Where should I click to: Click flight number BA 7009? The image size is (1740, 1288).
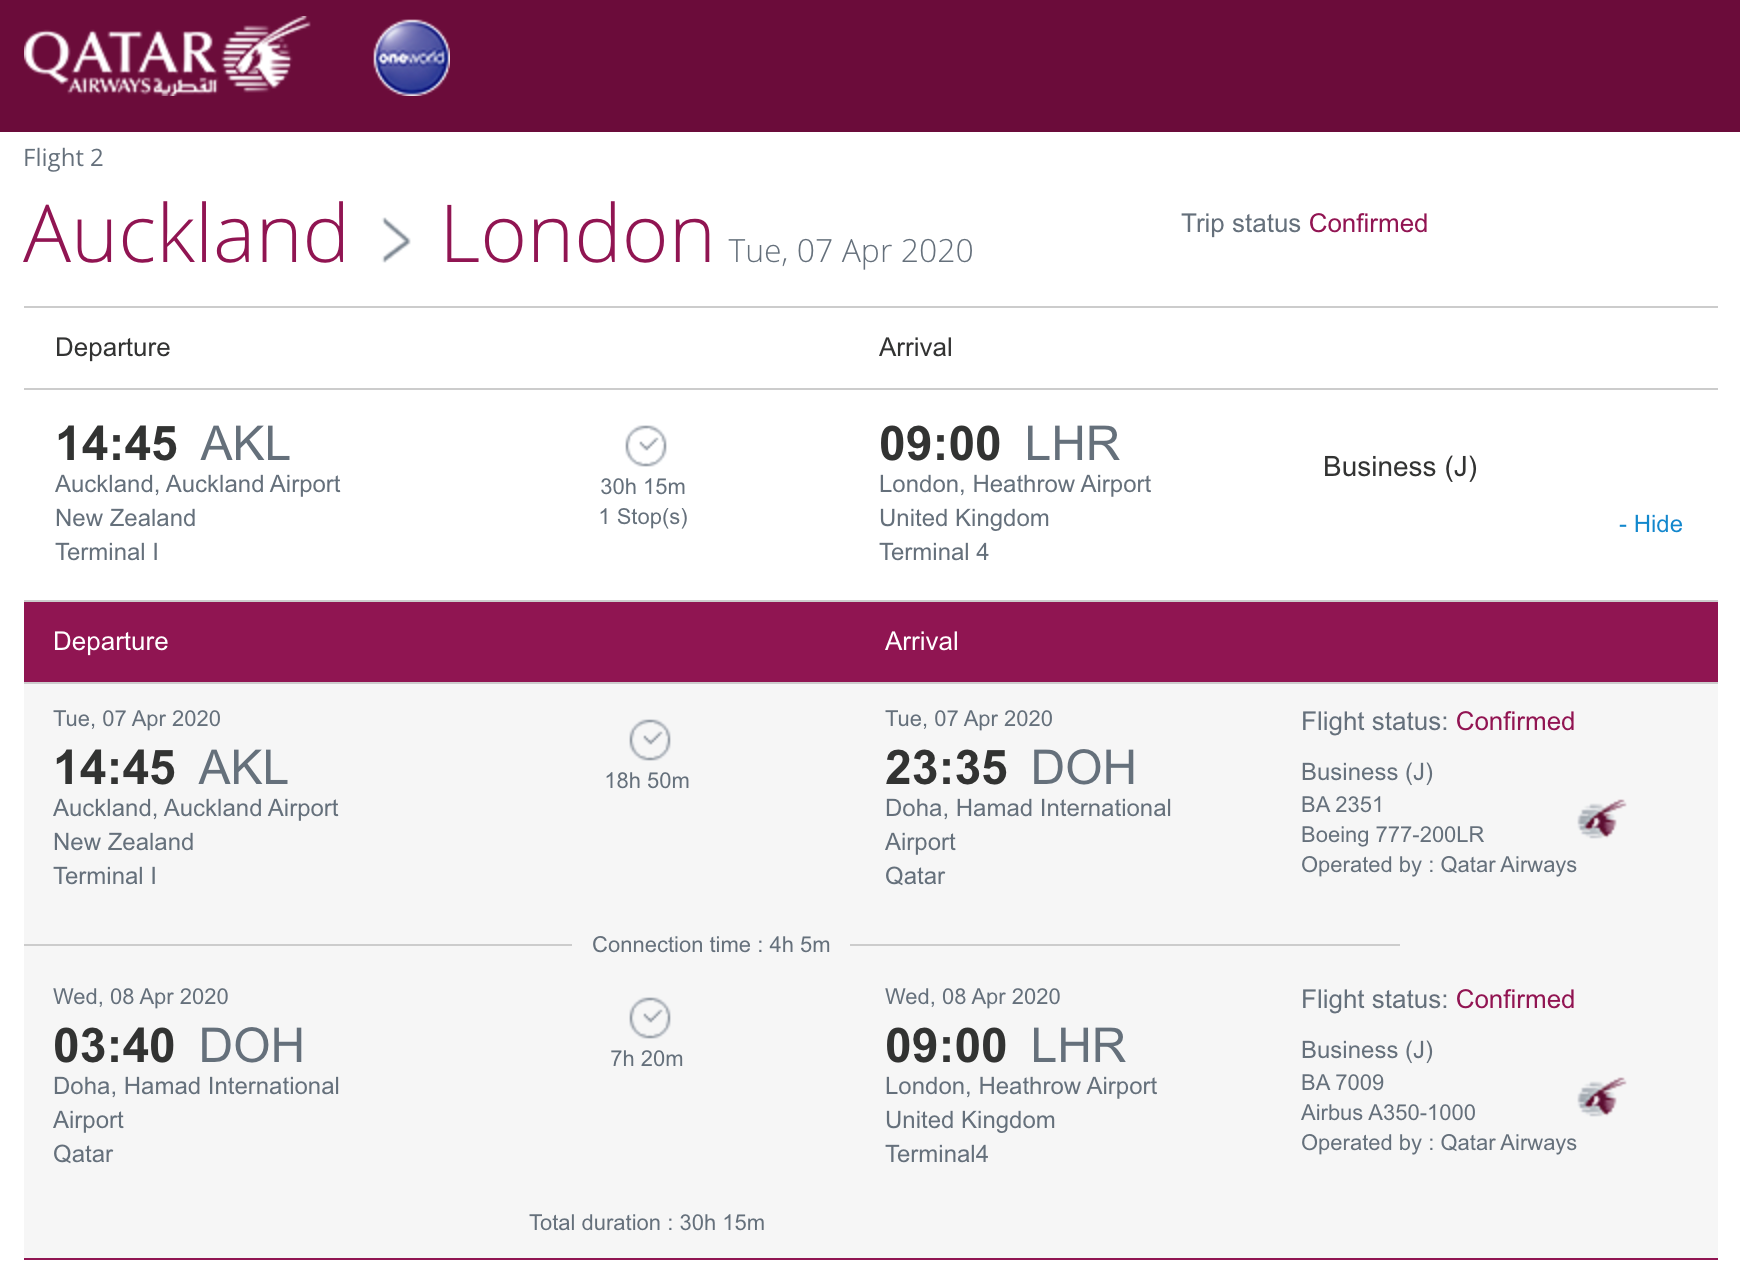click(1342, 1082)
